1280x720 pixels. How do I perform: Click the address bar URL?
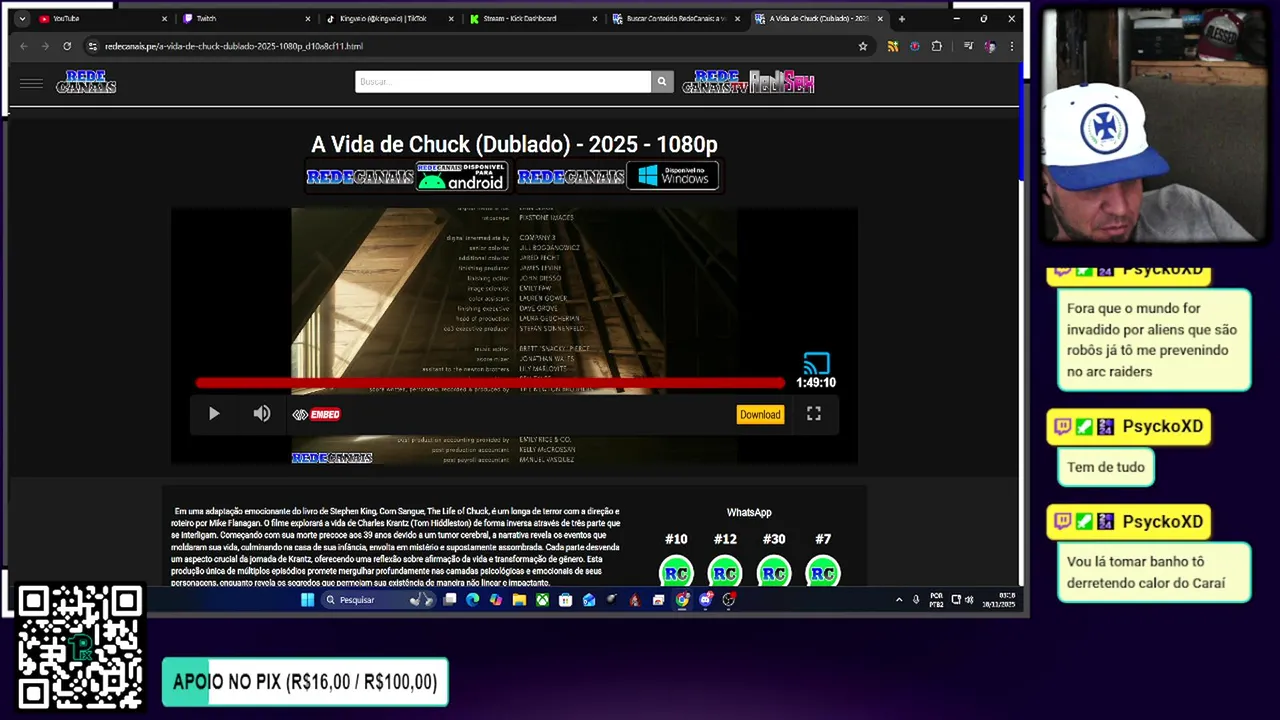234,46
